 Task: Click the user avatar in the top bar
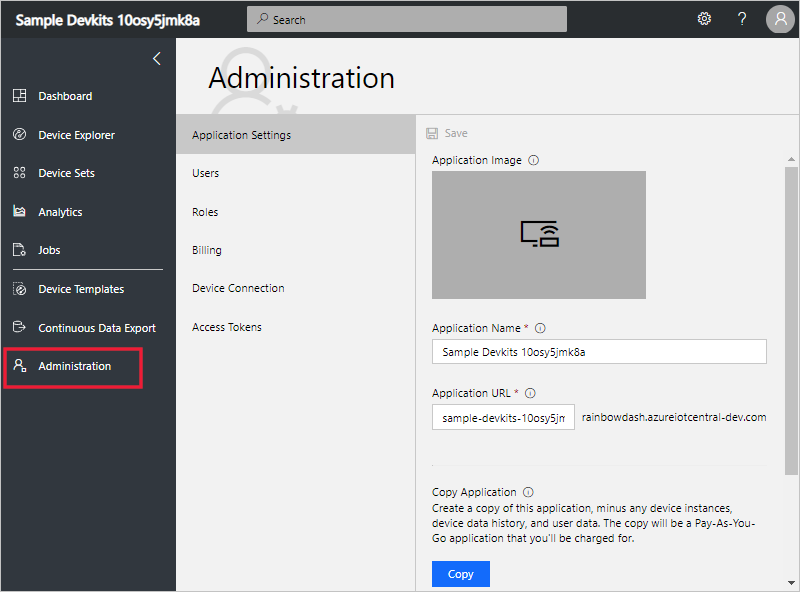pos(780,18)
